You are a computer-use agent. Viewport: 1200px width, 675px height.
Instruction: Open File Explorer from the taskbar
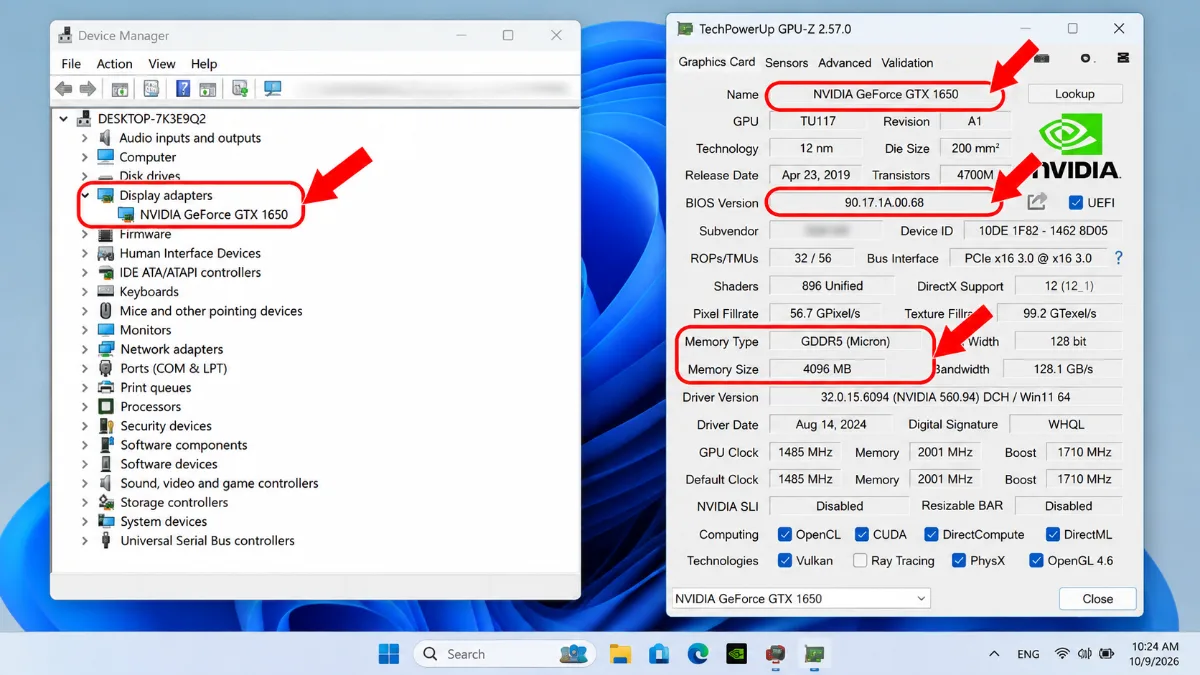pos(621,654)
